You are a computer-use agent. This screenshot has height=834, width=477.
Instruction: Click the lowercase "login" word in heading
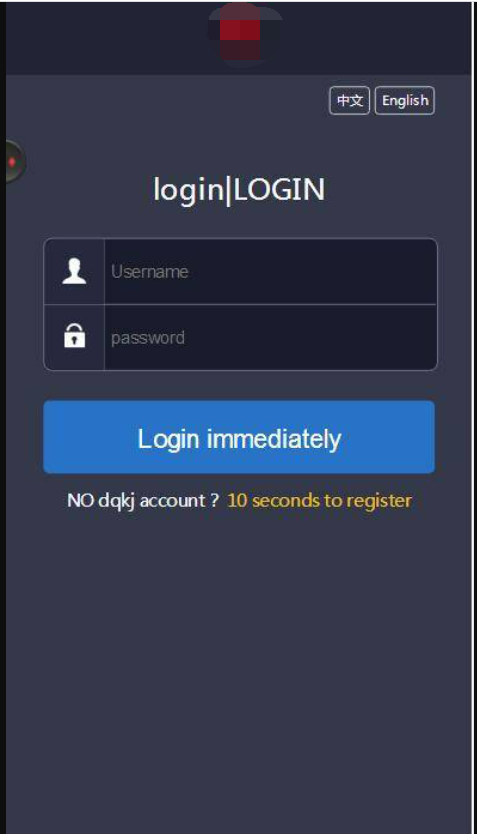[x=189, y=190]
